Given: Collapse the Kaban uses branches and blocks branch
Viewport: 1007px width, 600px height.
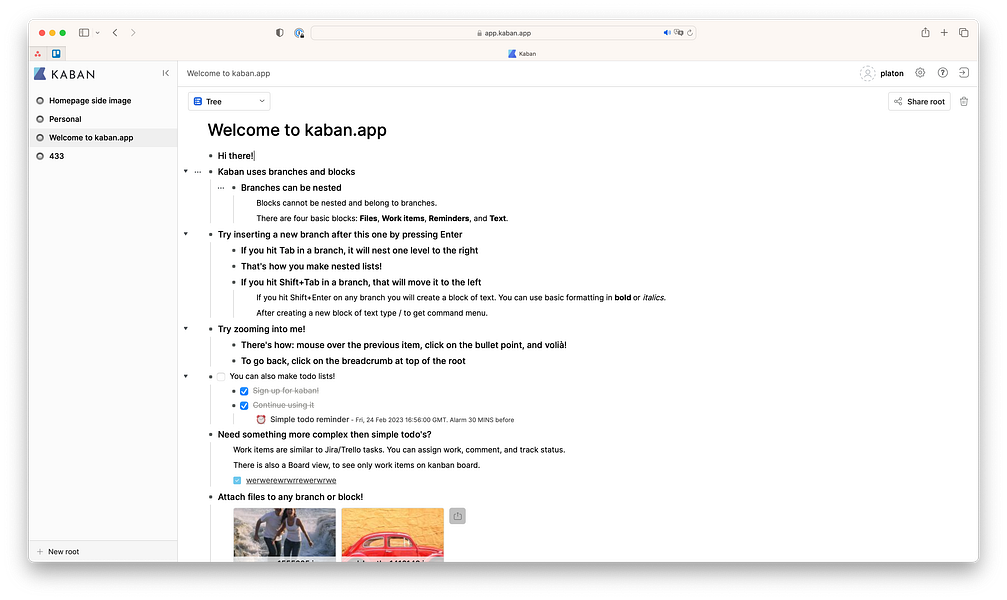Looking at the screenshot, I should [x=186, y=172].
